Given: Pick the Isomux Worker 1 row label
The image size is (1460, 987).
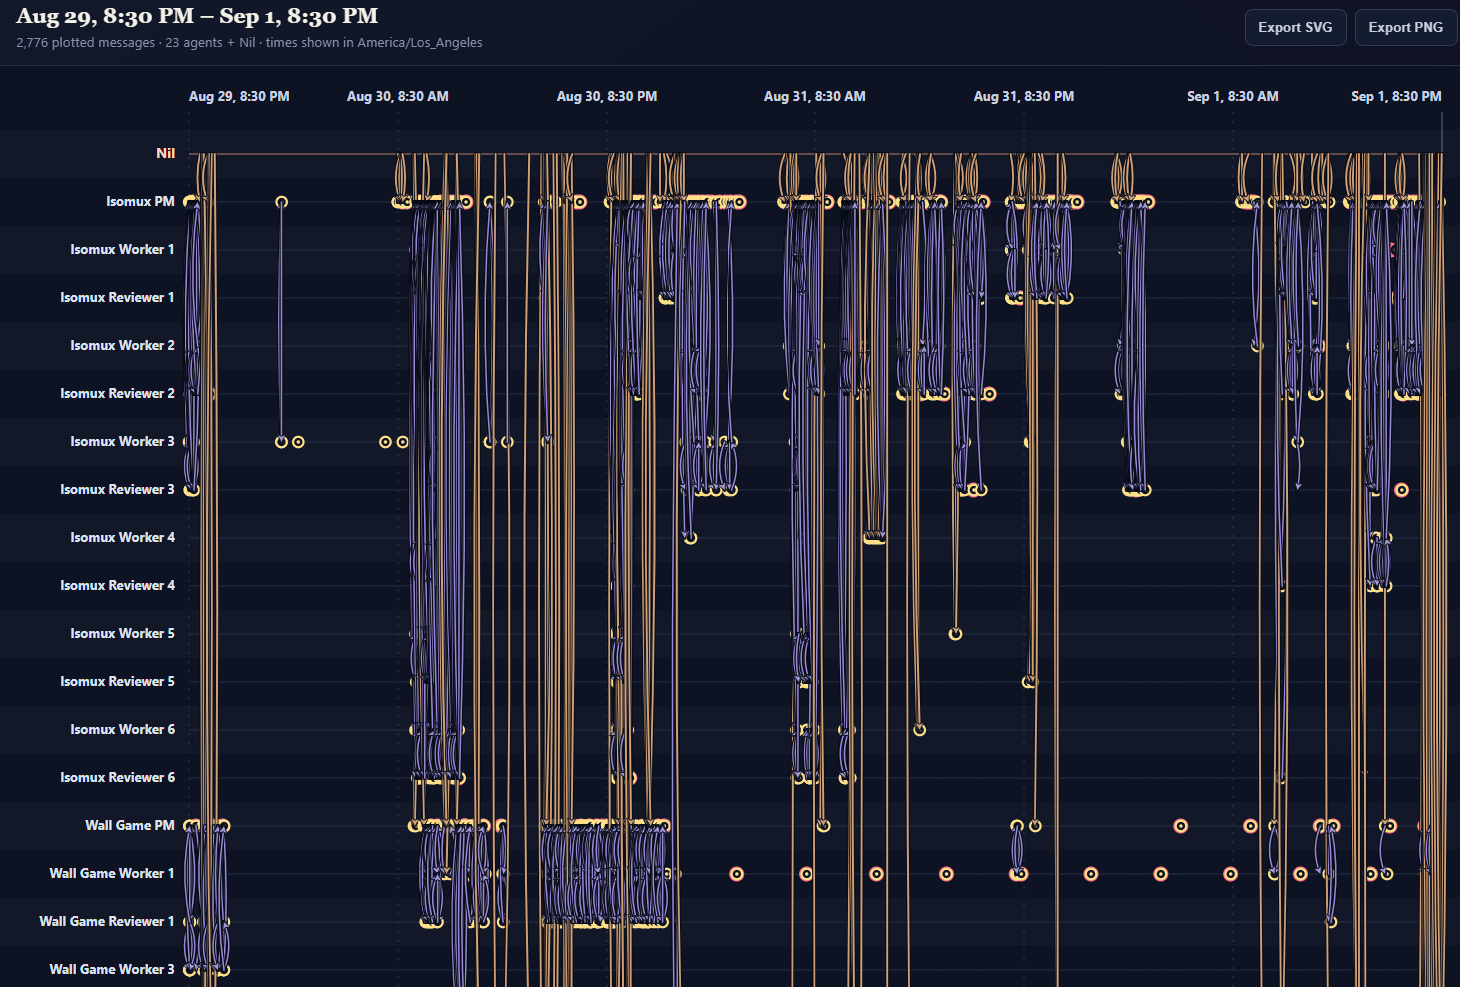Looking at the screenshot, I should (122, 249).
